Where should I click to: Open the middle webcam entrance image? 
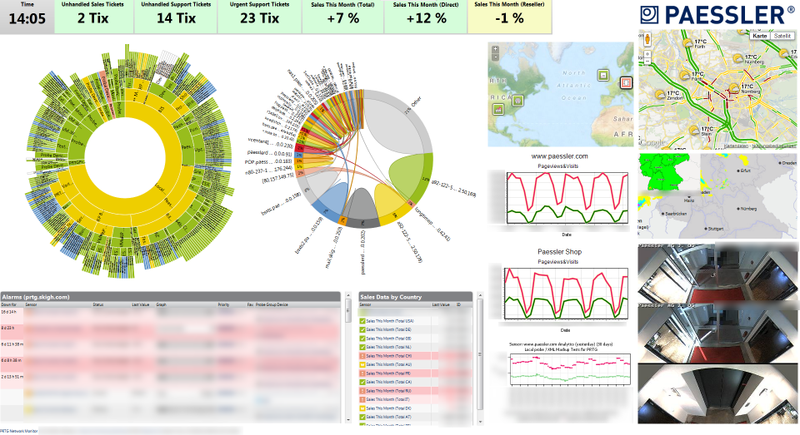(717, 332)
